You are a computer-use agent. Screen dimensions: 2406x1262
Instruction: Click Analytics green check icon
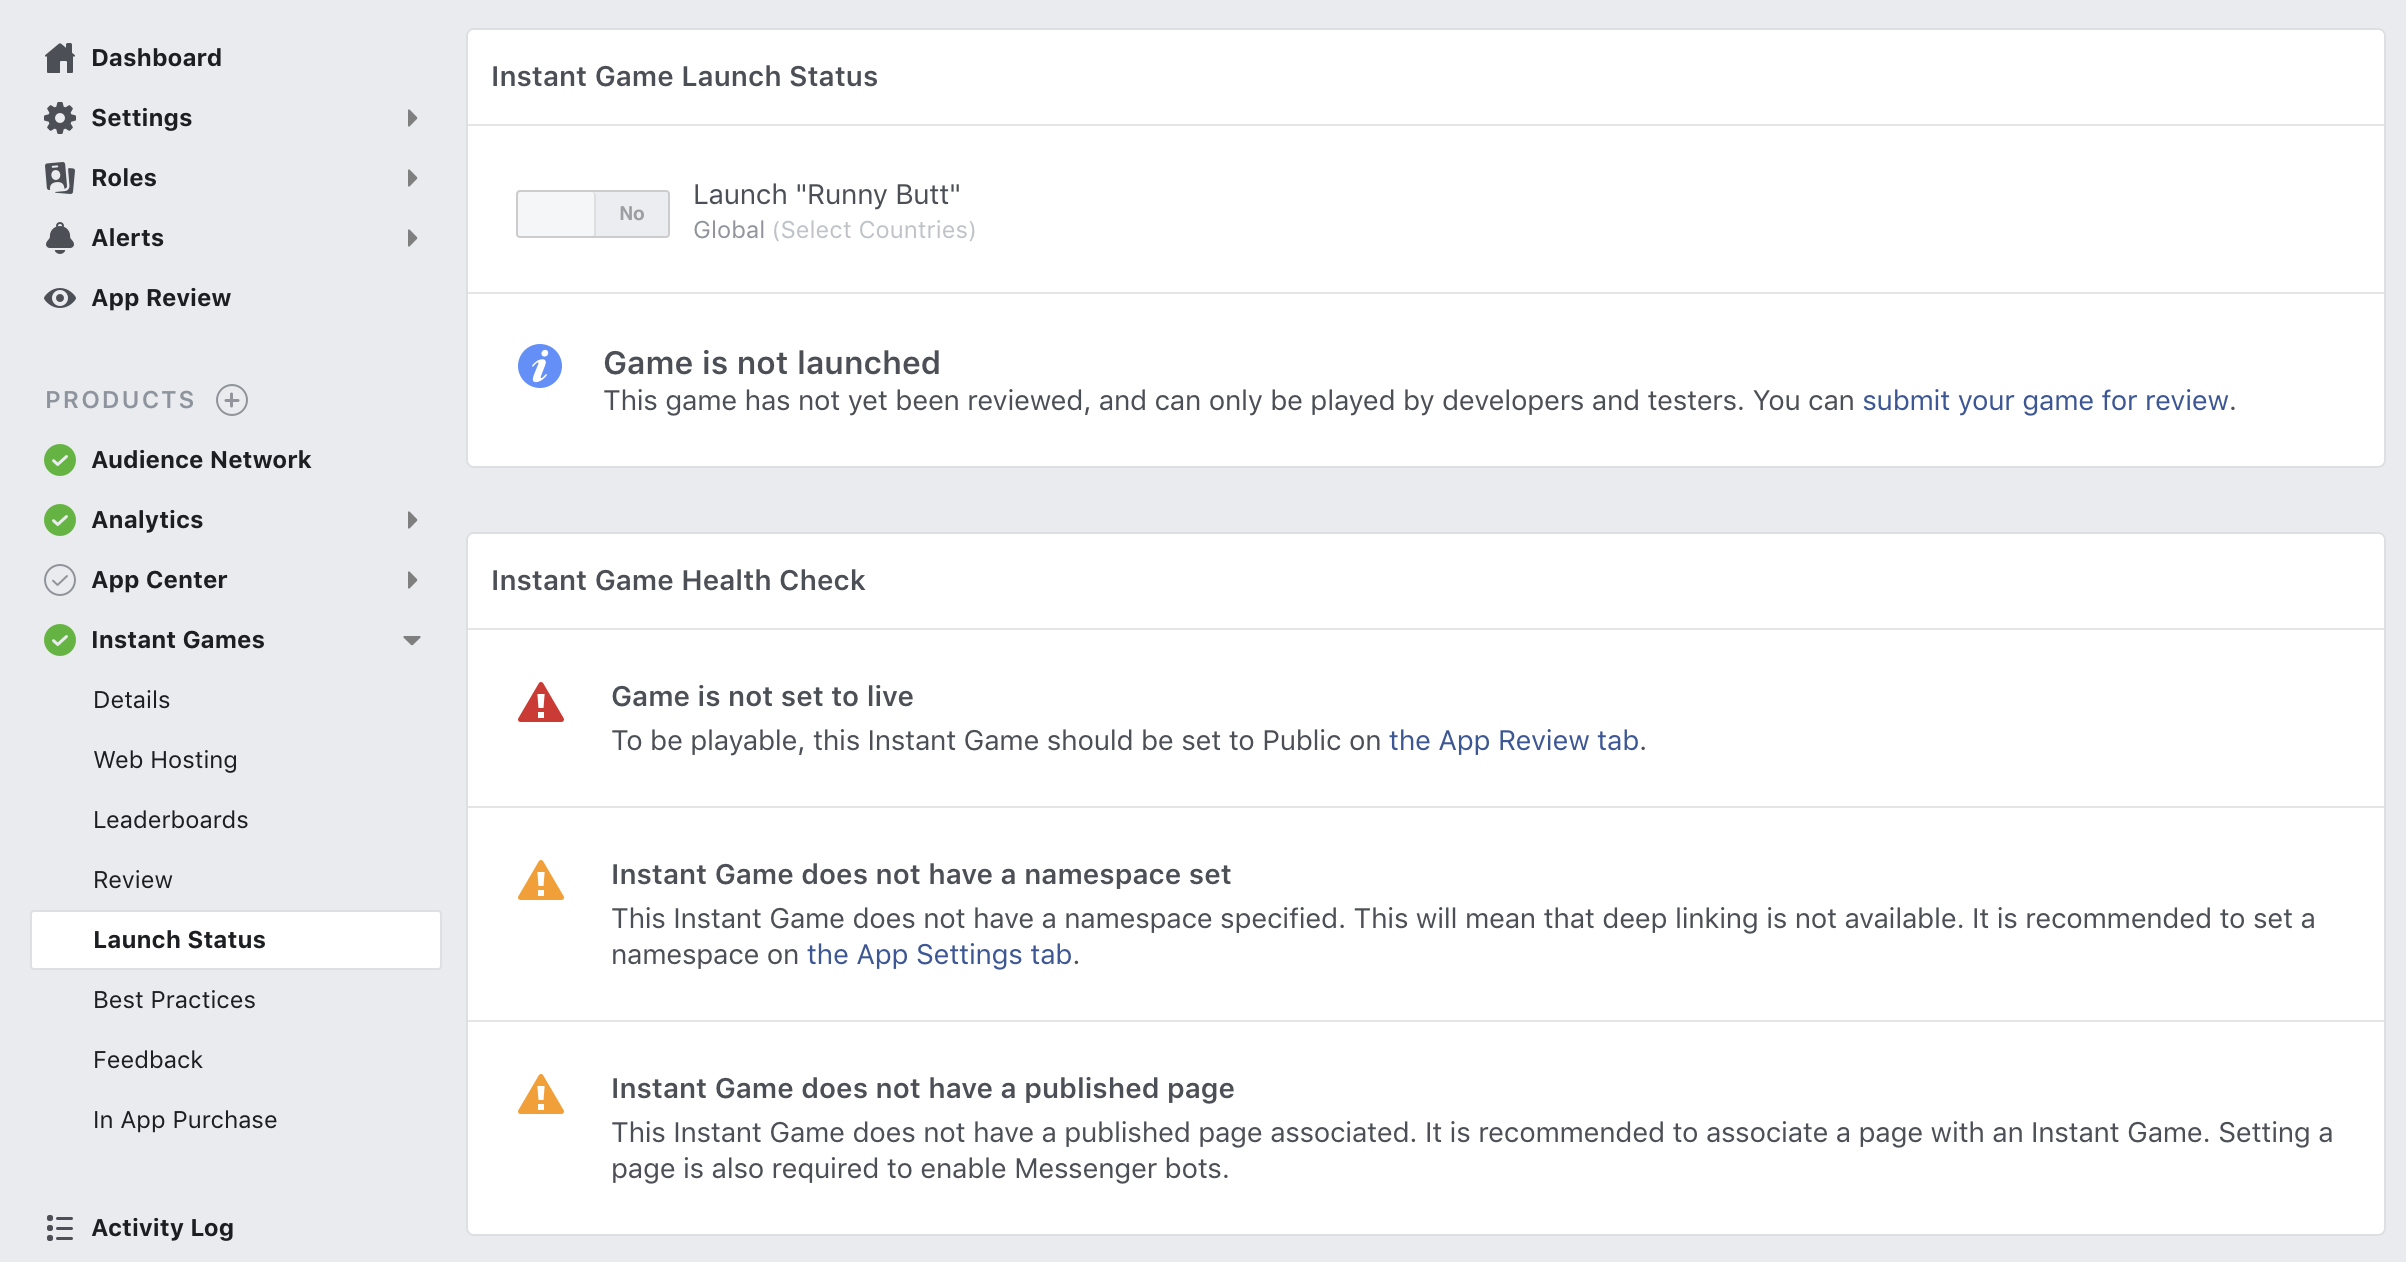60,520
